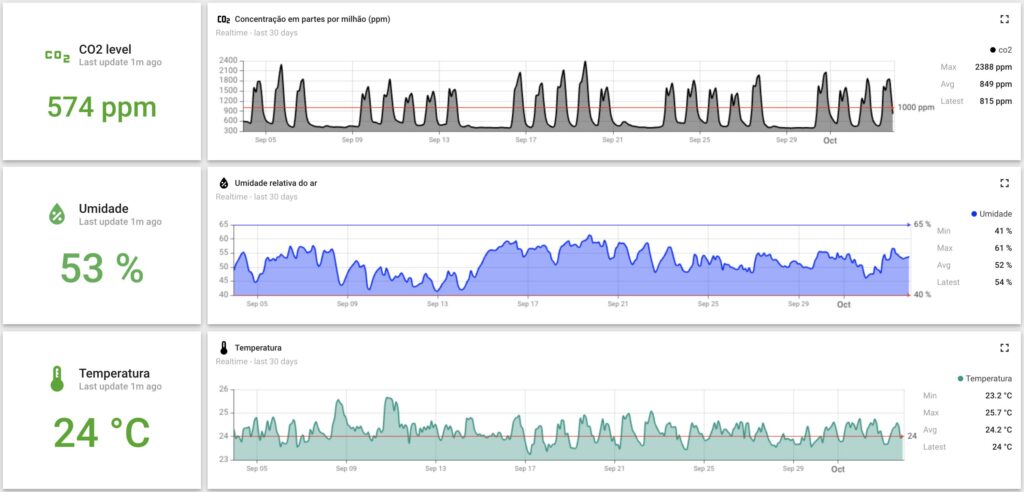
Task: Click the 53 % humidity value
Action: click(102, 268)
